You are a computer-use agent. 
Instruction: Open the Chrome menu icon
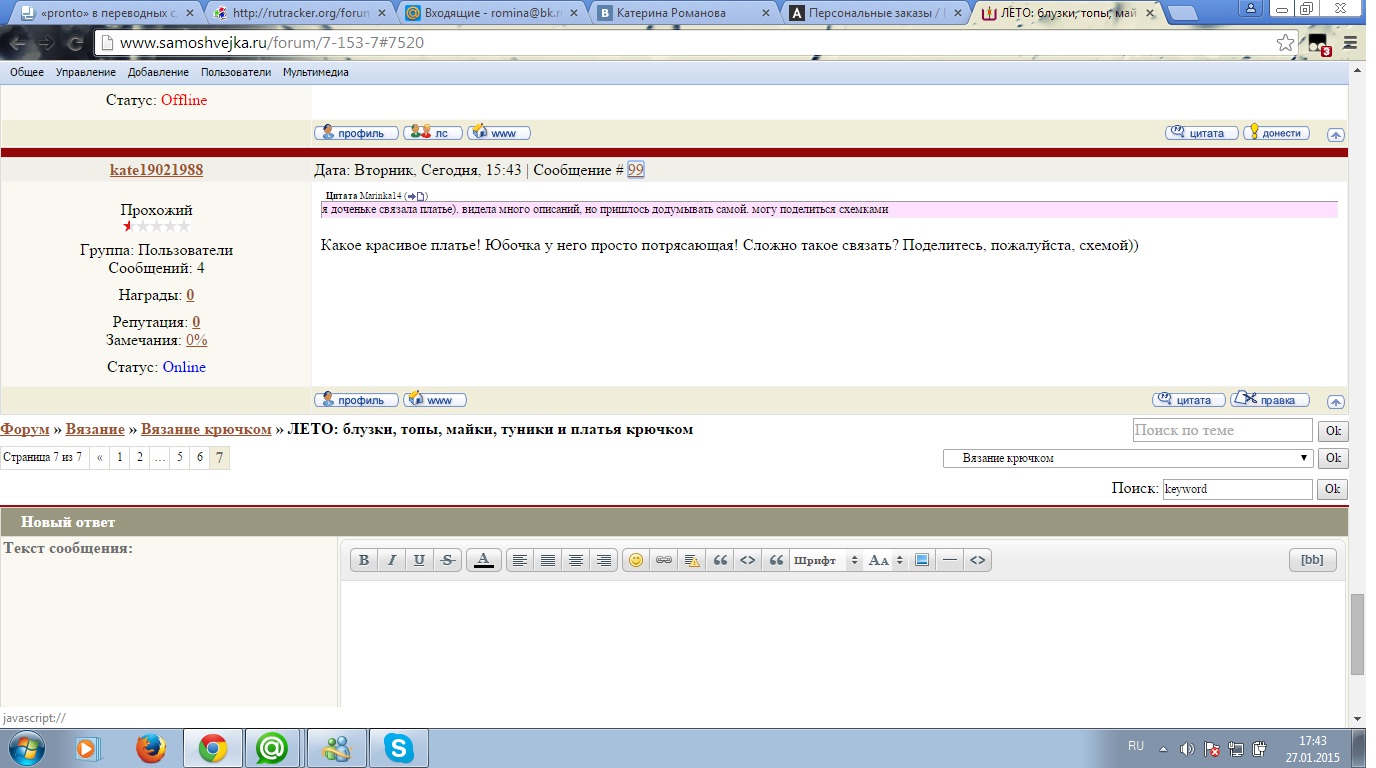click(1350, 43)
